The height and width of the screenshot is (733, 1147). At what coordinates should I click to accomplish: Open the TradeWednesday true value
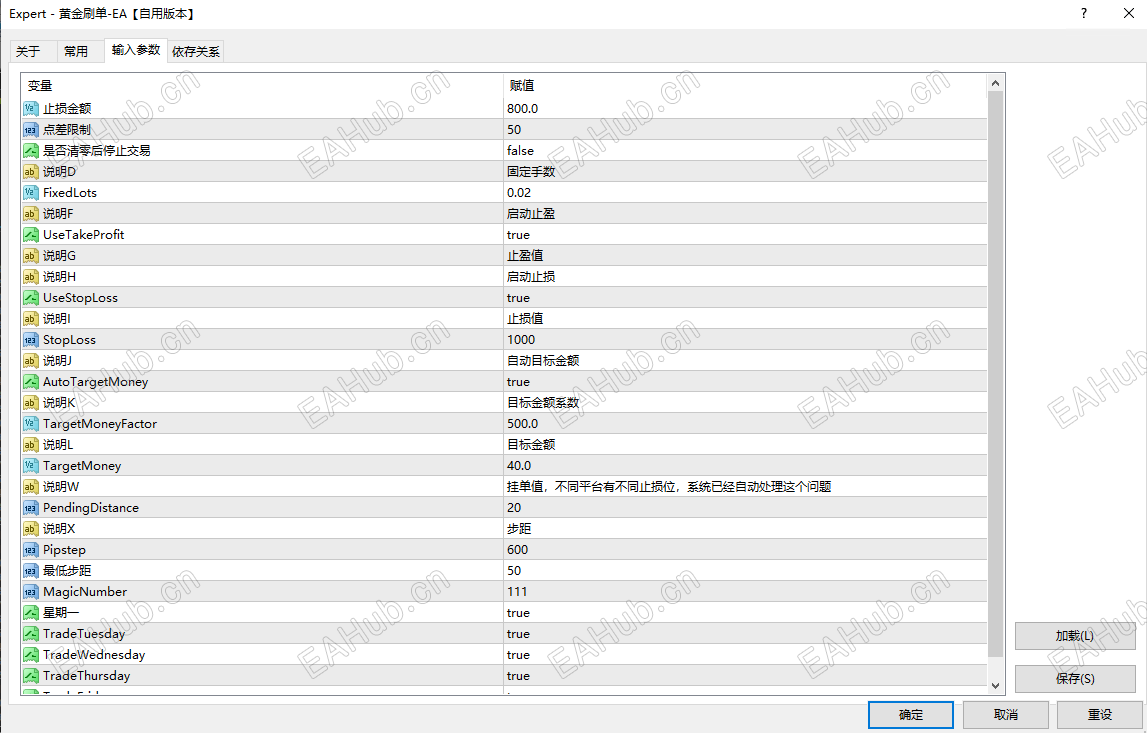pos(745,655)
